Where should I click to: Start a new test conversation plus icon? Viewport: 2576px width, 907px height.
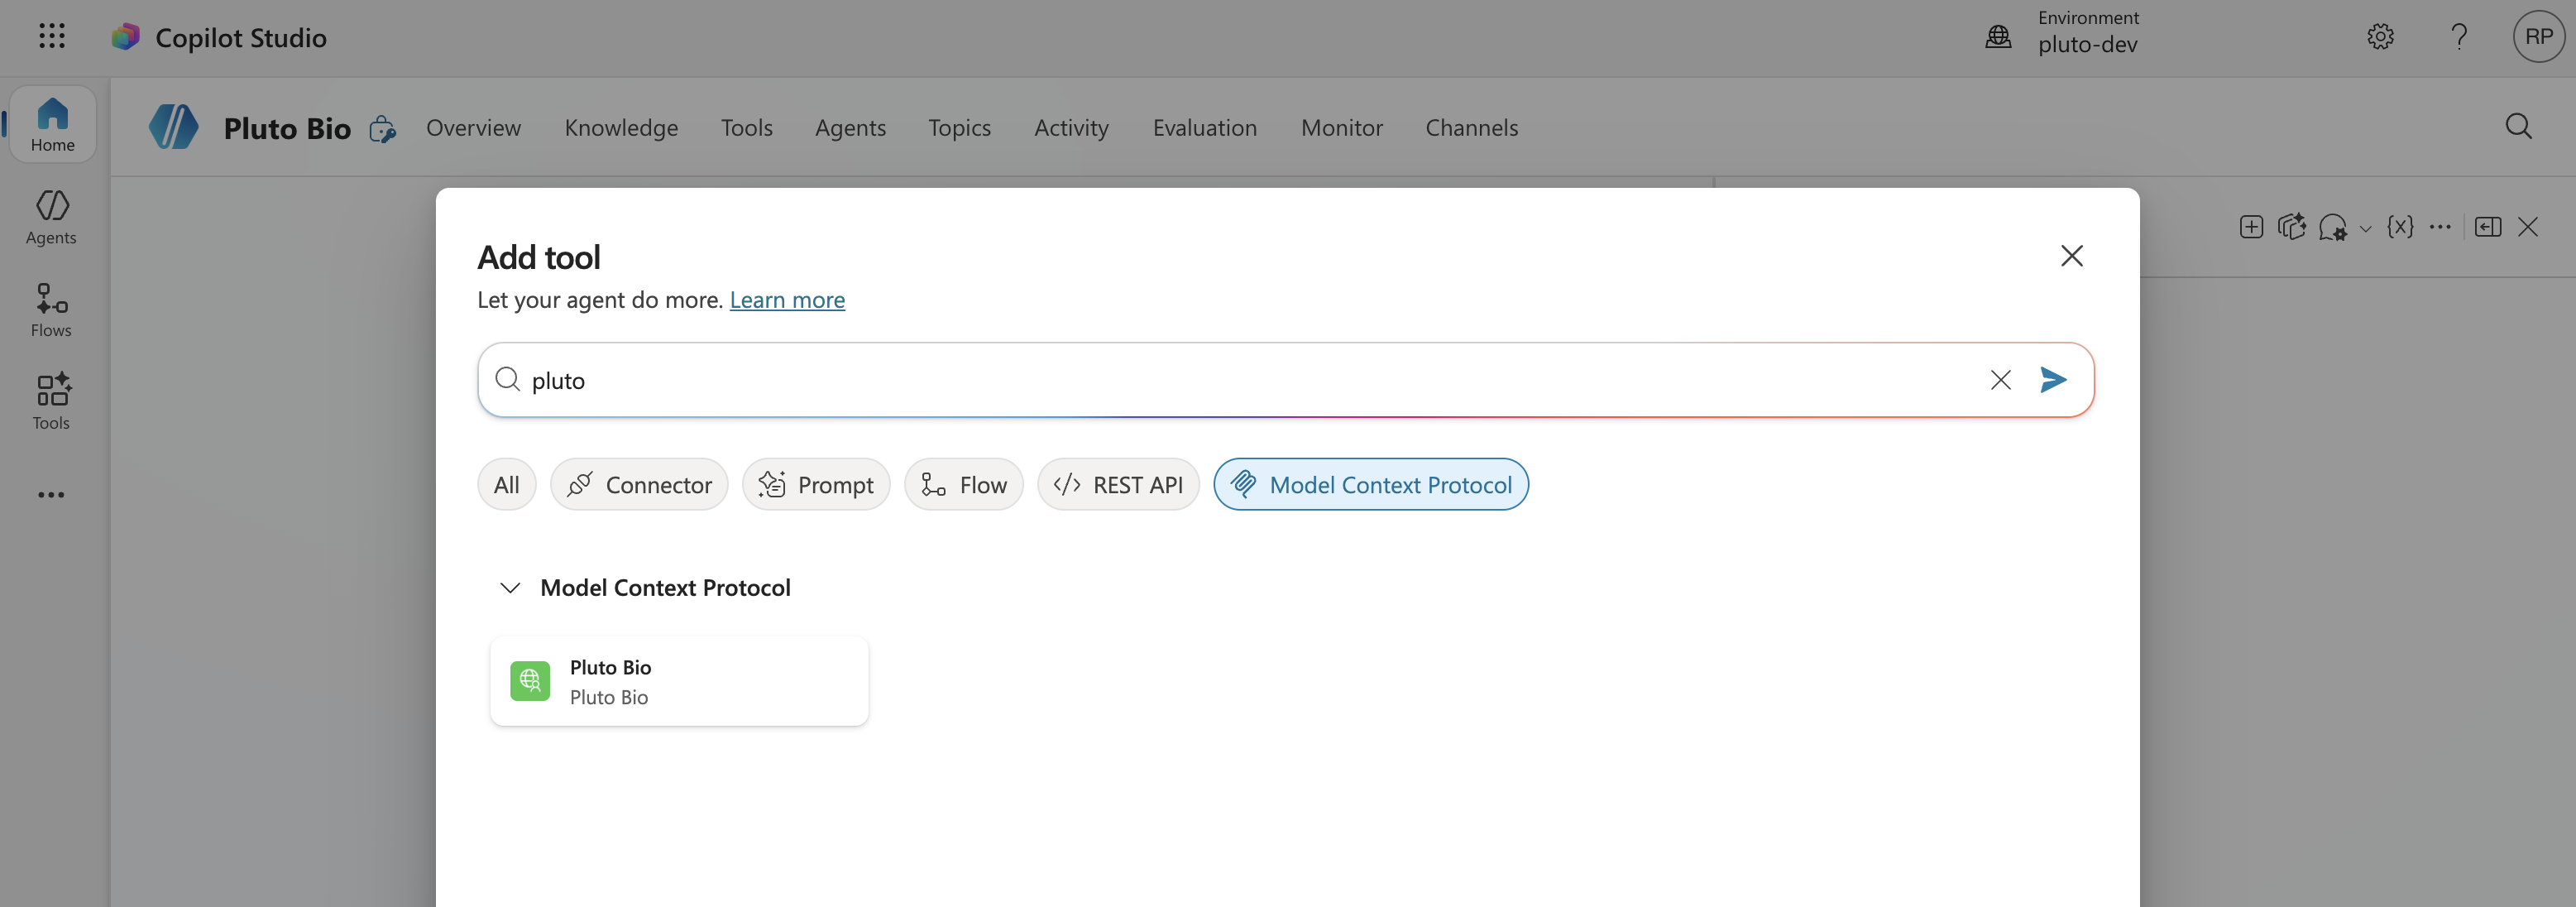pyautogui.click(x=2251, y=227)
